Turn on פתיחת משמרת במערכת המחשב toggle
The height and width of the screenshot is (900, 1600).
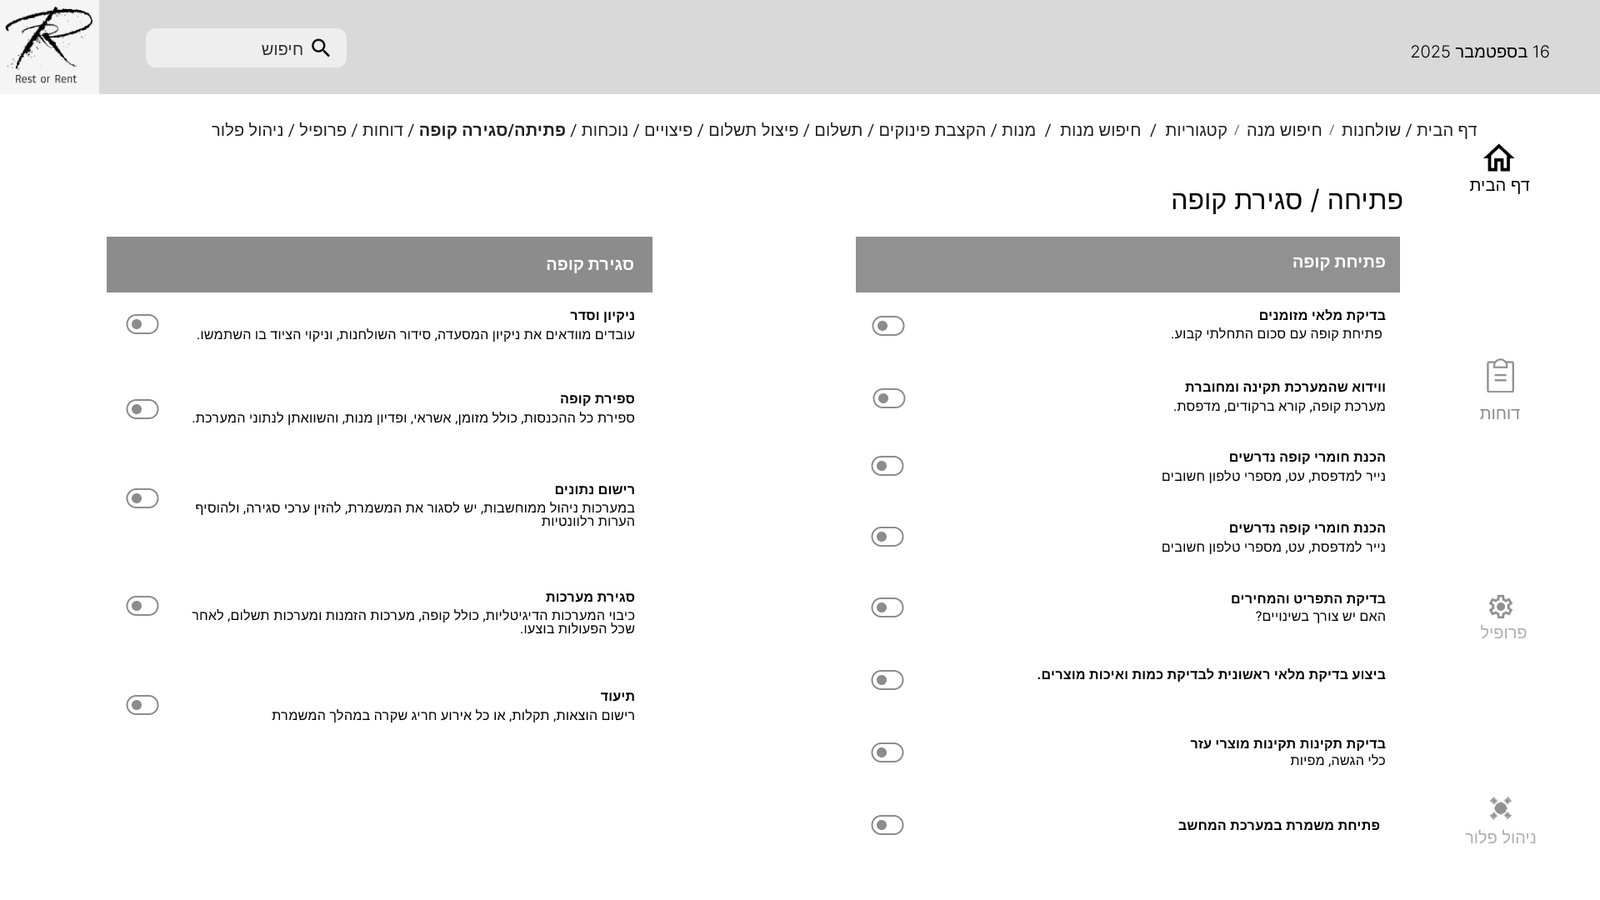(888, 825)
